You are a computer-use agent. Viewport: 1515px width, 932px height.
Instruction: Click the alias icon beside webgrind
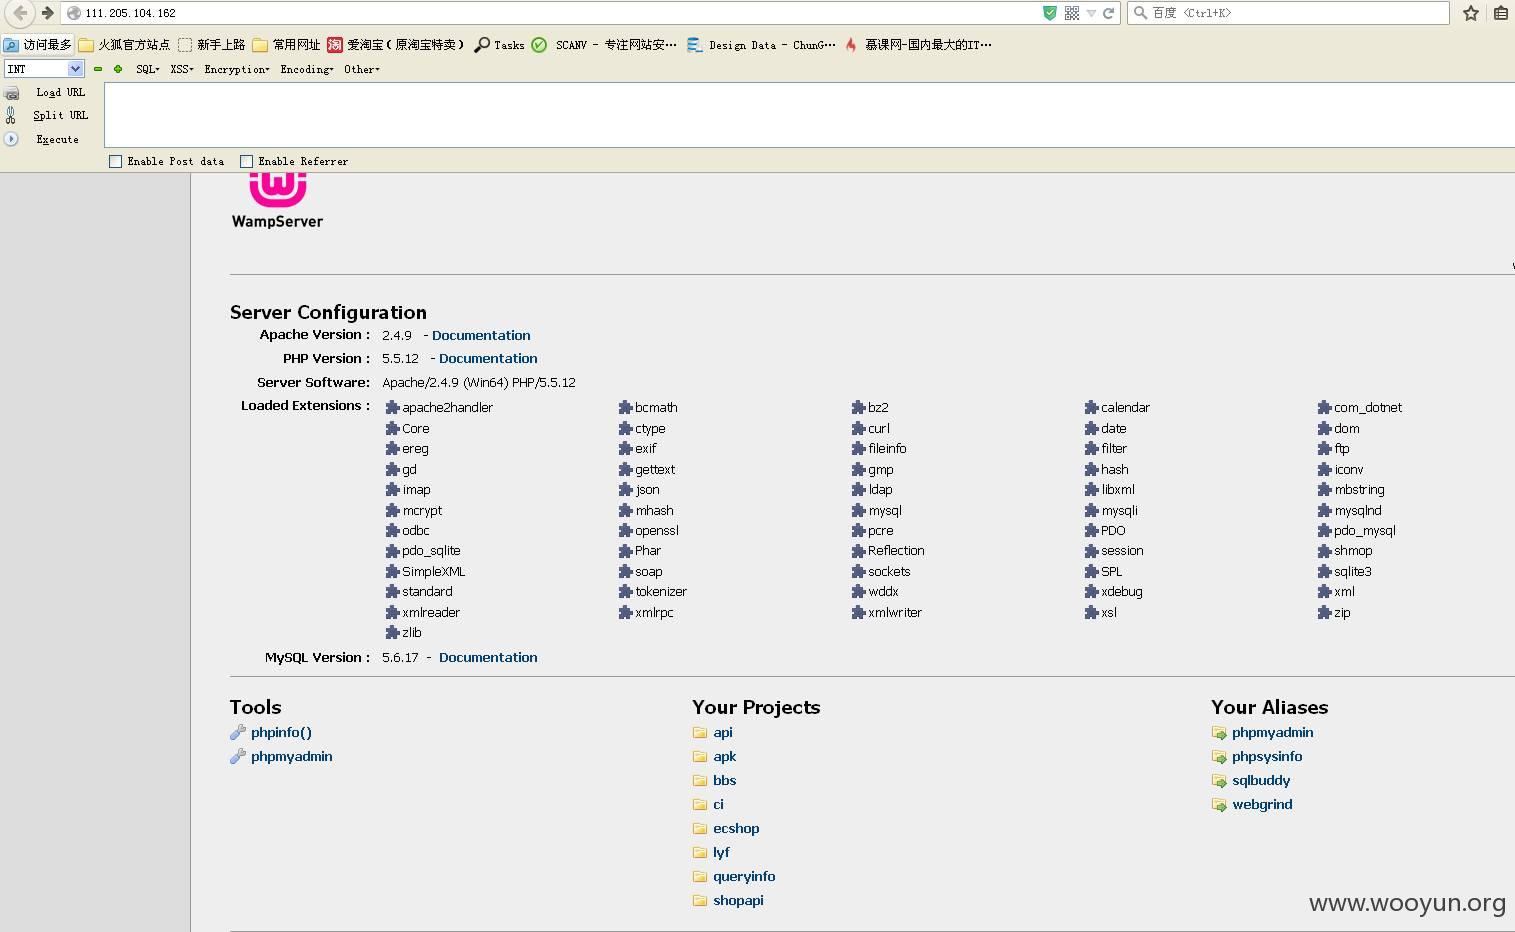pyautogui.click(x=1219, y=805)
